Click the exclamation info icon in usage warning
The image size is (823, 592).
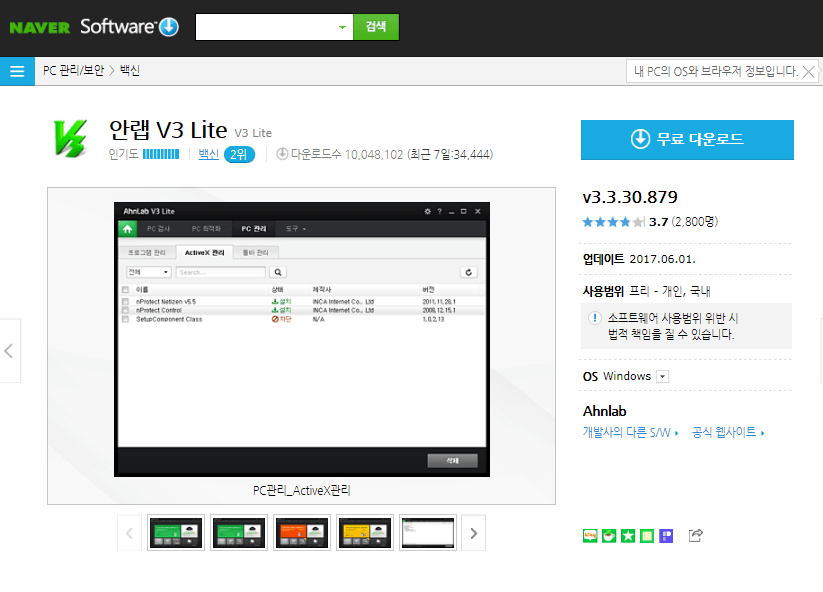click(x=595, y=318)
